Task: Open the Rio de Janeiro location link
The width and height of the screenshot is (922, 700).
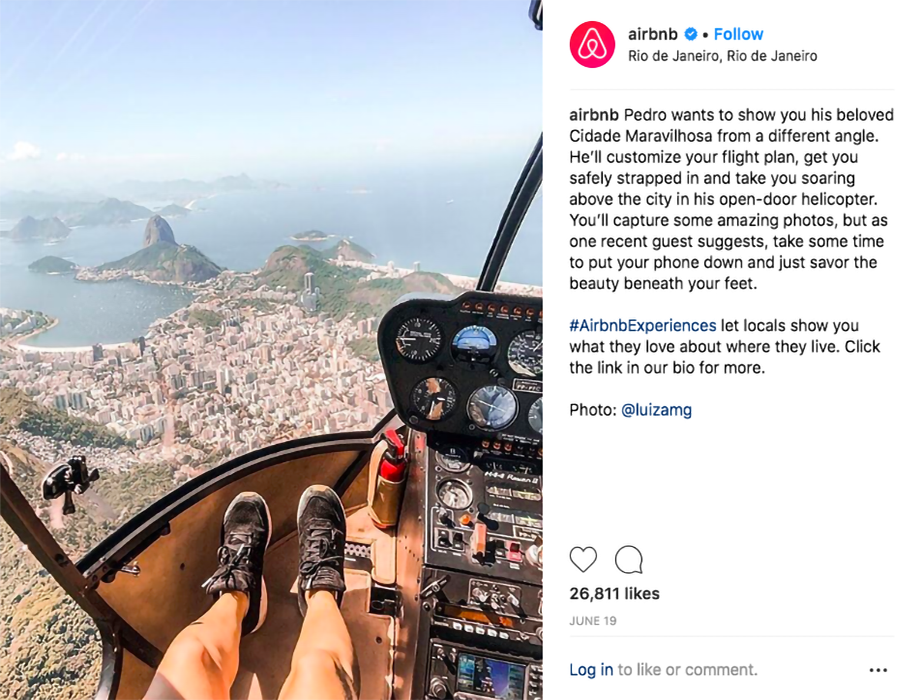Action: 723,56
